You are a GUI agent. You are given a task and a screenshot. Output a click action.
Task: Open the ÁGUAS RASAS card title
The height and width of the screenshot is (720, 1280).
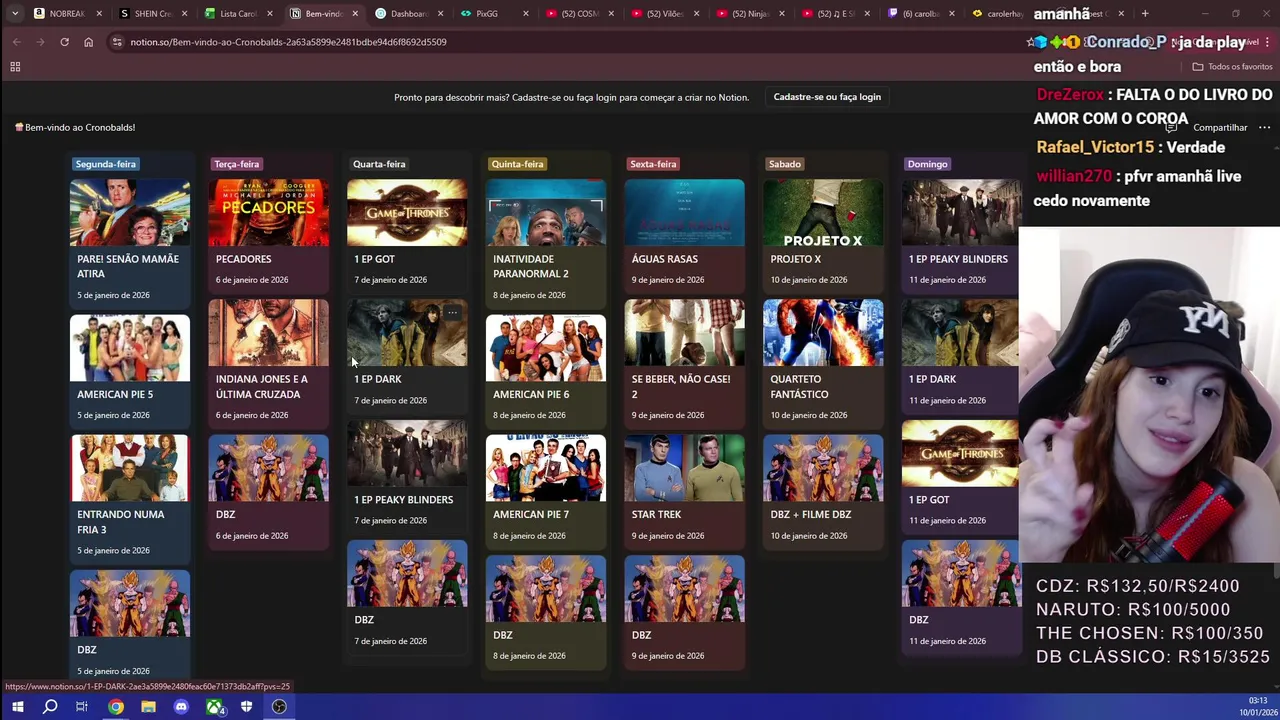point(665,259)
